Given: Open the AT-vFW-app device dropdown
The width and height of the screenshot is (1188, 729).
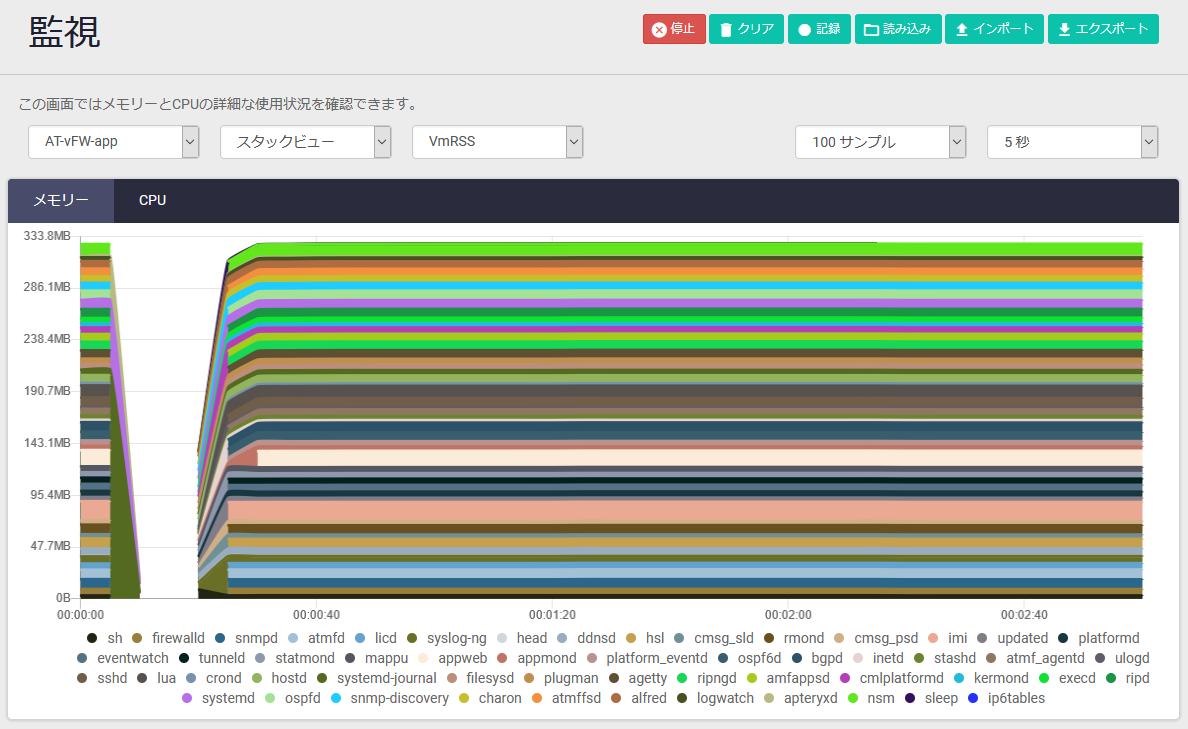Looking at the screenshot, I should tap(114, 142).
